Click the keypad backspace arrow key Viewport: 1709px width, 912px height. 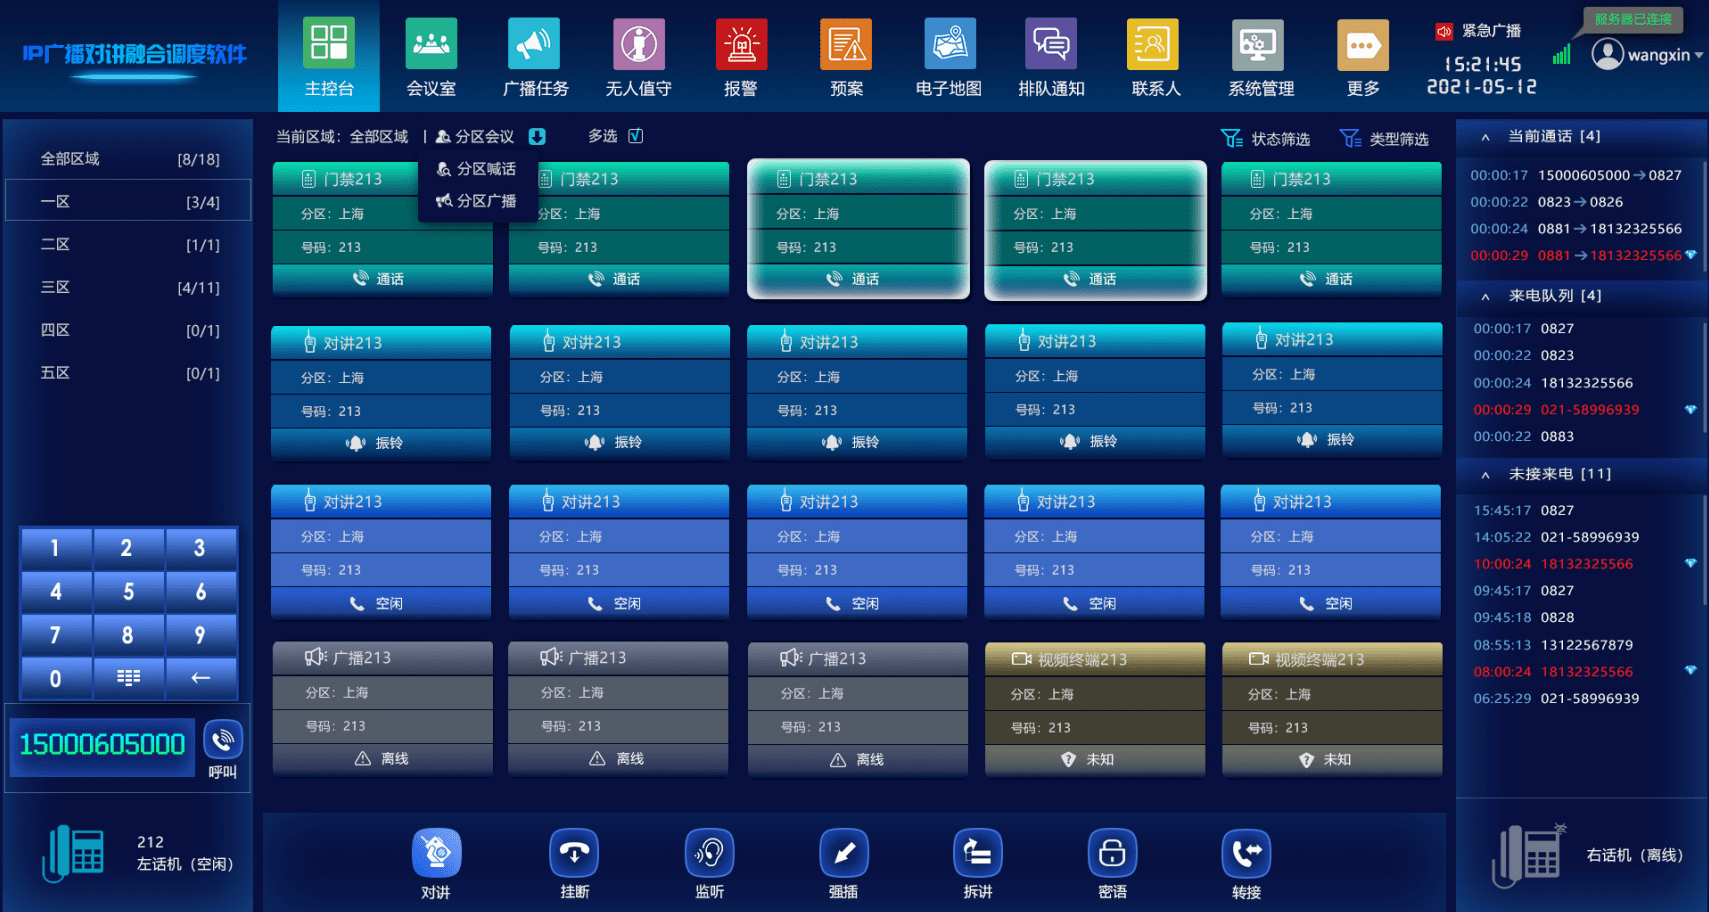pos(201,678)
